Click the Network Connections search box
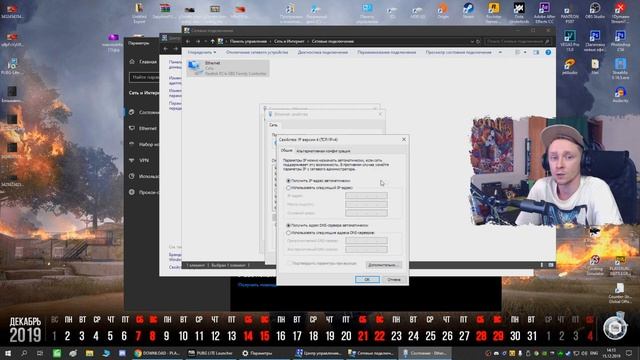Viewport: 640px width, 360px height. coord(517,41)
